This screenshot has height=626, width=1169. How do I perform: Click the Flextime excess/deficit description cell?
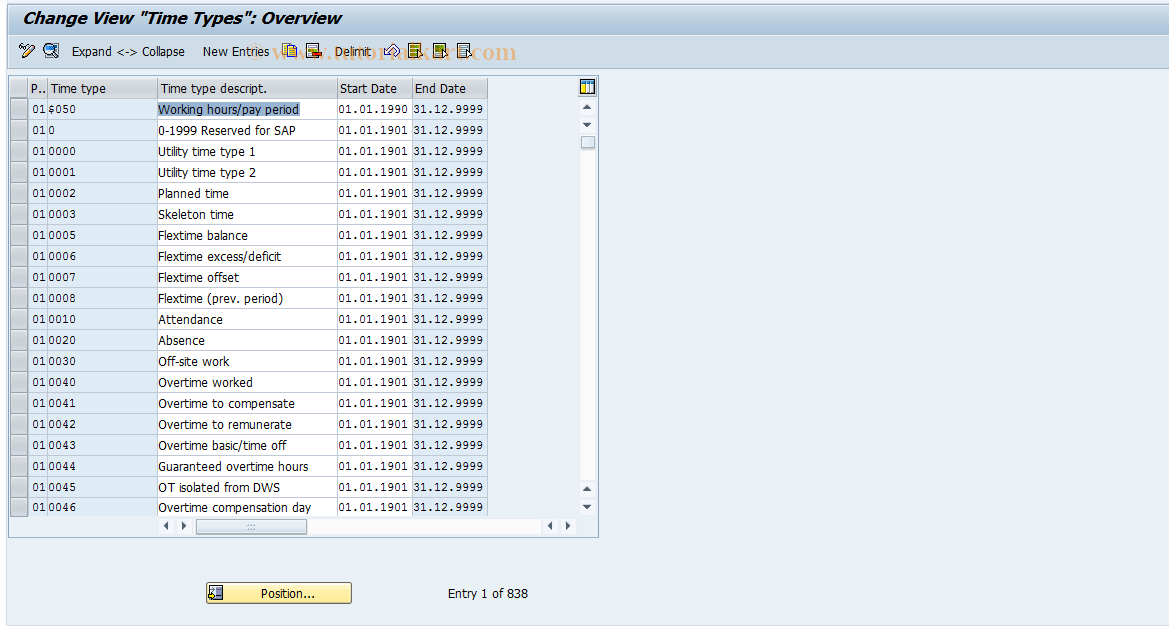pyautogui.click(x=247, y=256)
